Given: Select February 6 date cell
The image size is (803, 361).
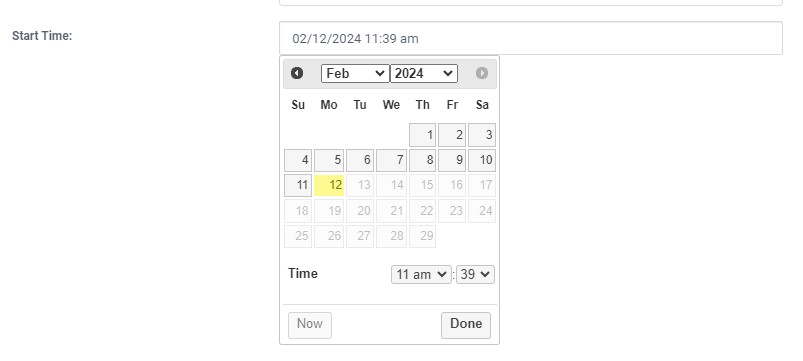Looking at the screenshot, I should tap(360, 160).
